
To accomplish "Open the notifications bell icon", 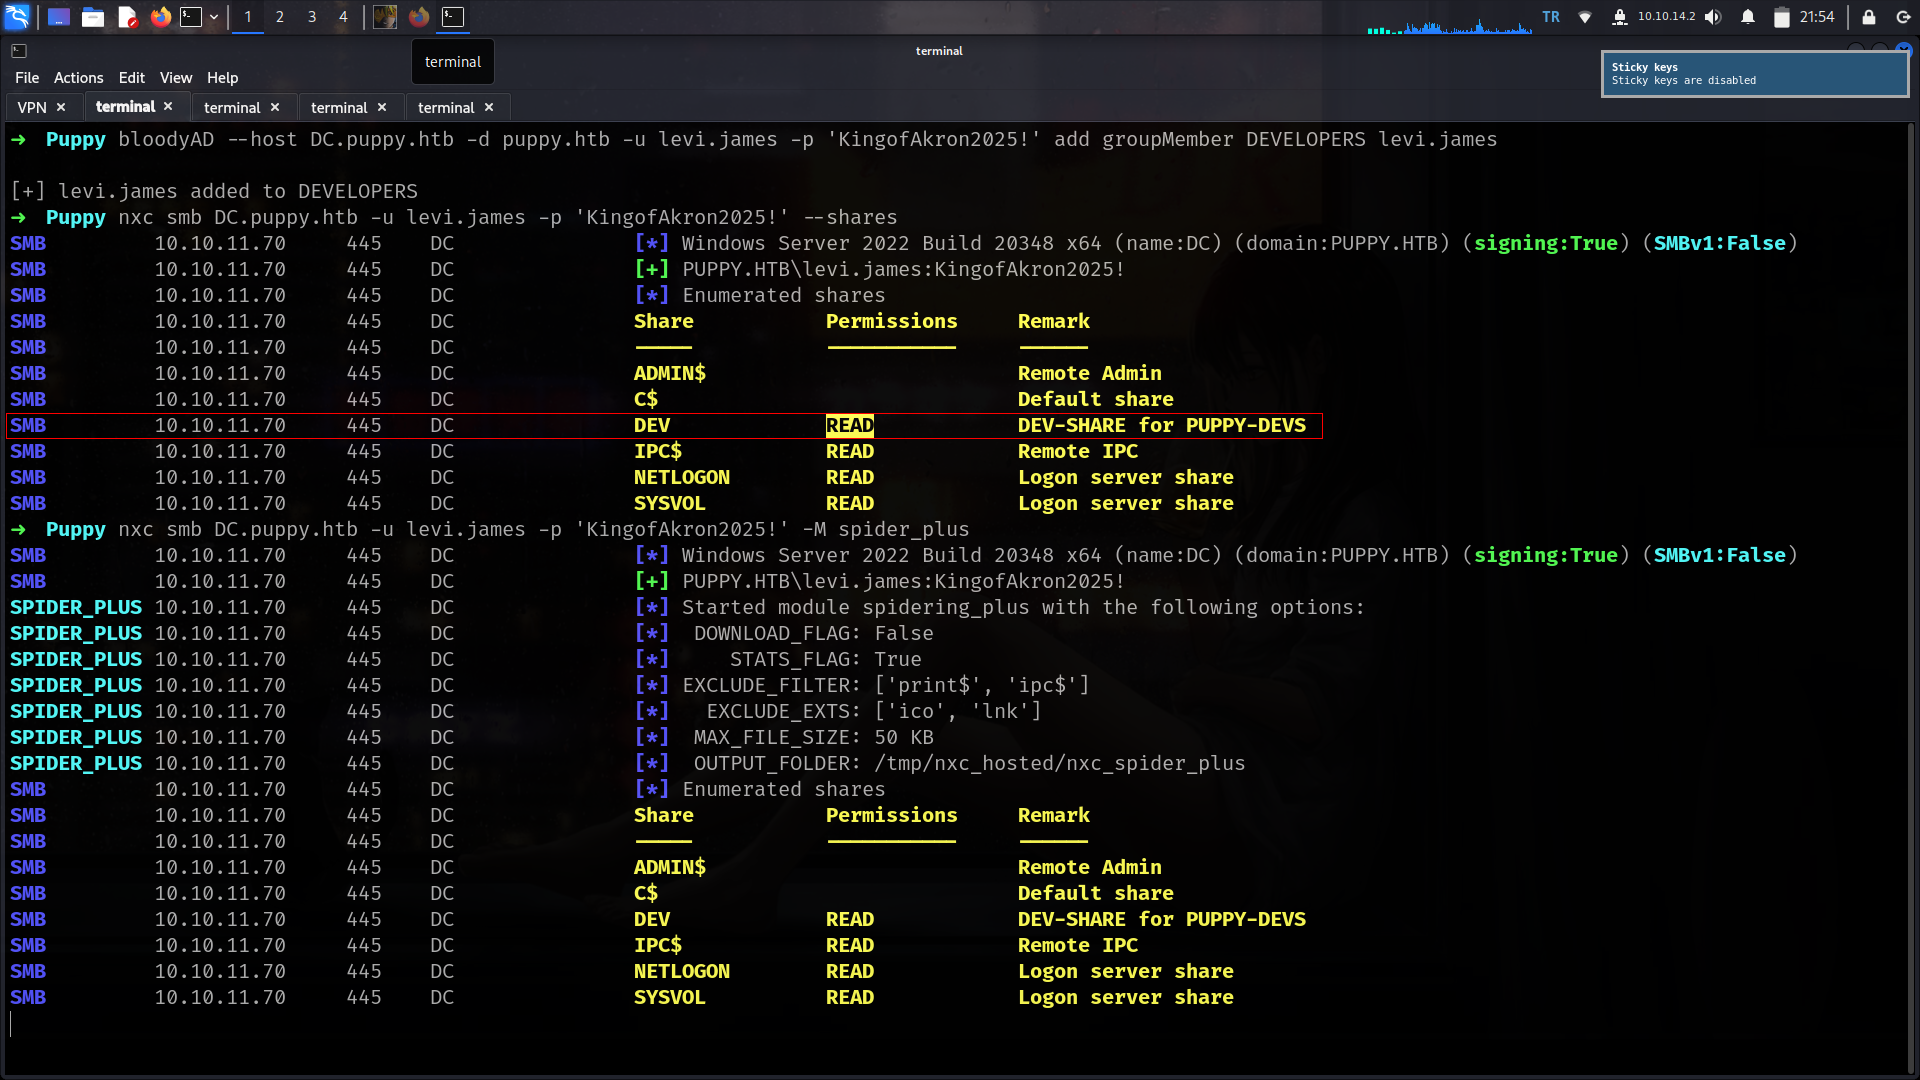I will 1748,16.
